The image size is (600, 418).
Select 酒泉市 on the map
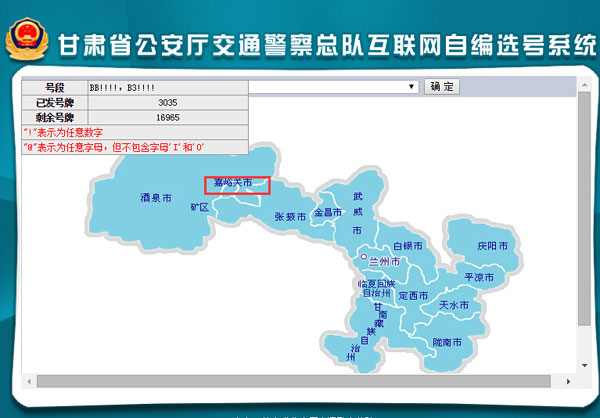[x=156, y=198]
